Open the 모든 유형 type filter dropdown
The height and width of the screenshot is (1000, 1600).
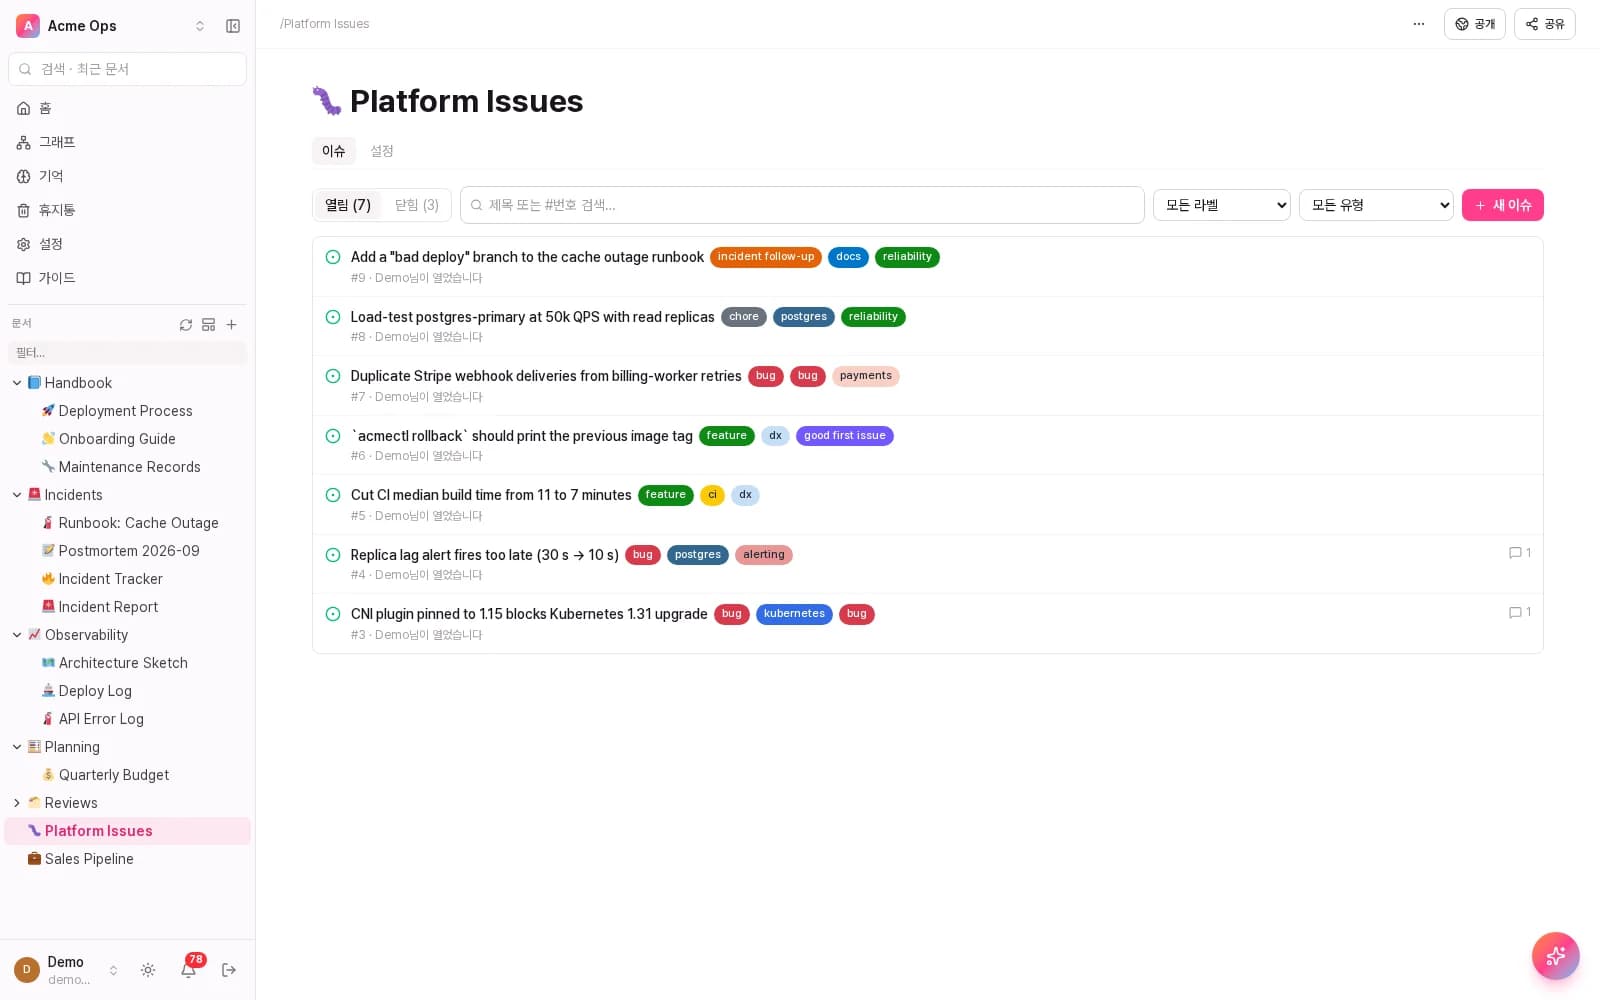tap(1376, 205)
